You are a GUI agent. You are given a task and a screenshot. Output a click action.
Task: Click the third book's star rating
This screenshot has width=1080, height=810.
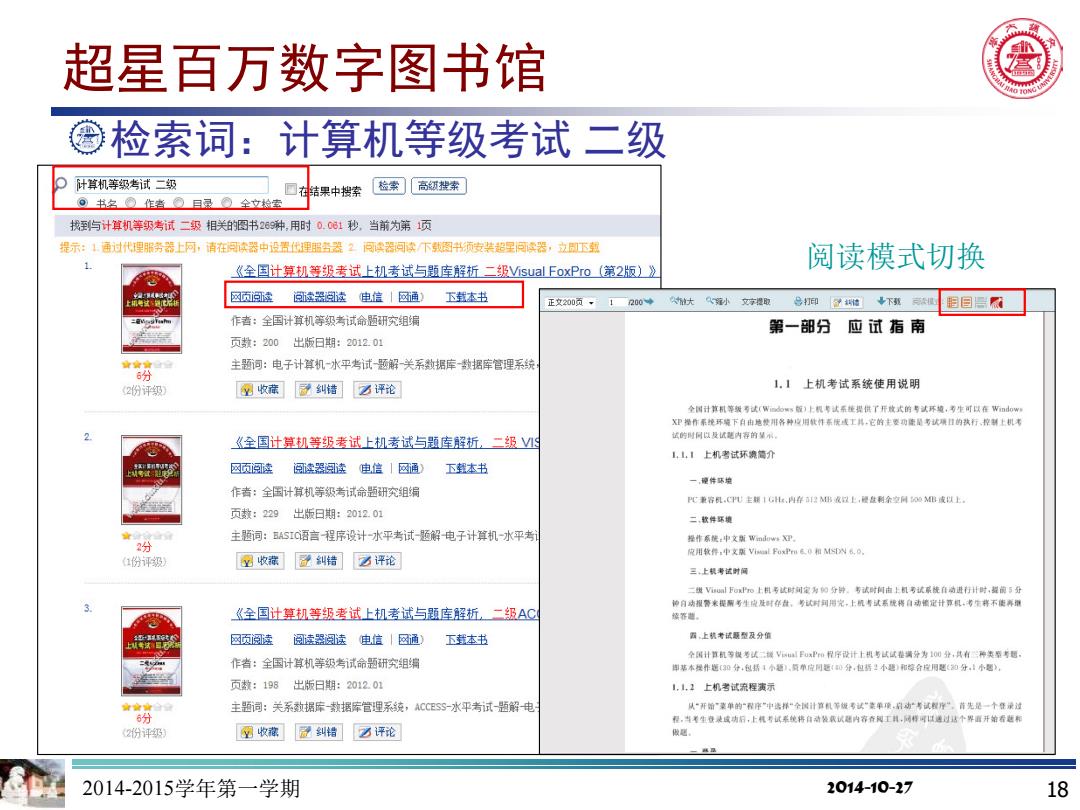(x=147, y=707)
